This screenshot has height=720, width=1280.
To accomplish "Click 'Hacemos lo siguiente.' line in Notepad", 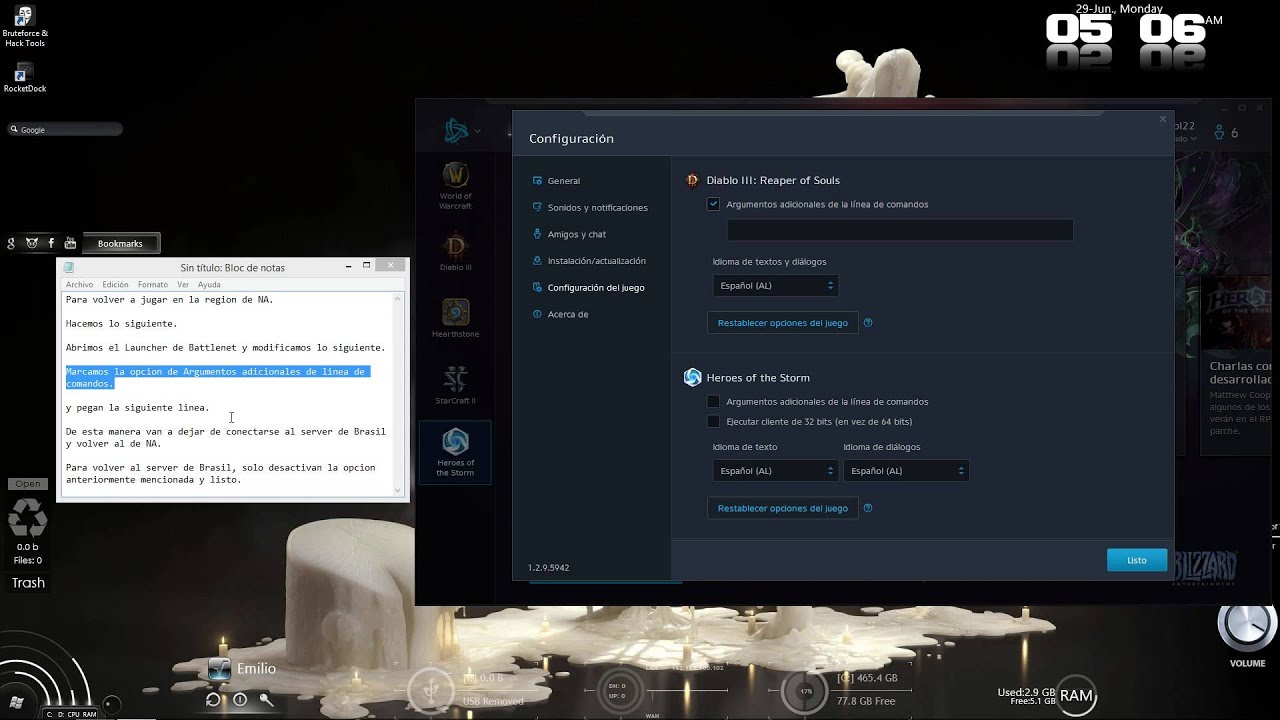I will point(121,324).
